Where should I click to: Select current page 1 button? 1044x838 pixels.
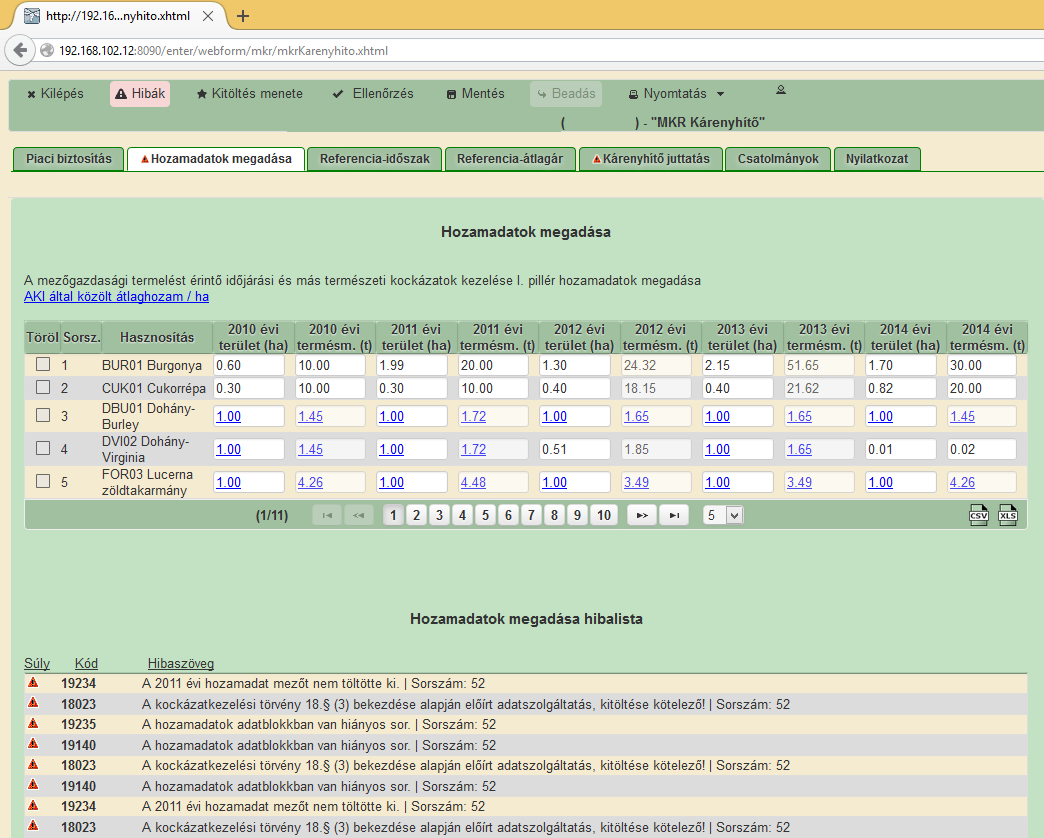[393, 515]
